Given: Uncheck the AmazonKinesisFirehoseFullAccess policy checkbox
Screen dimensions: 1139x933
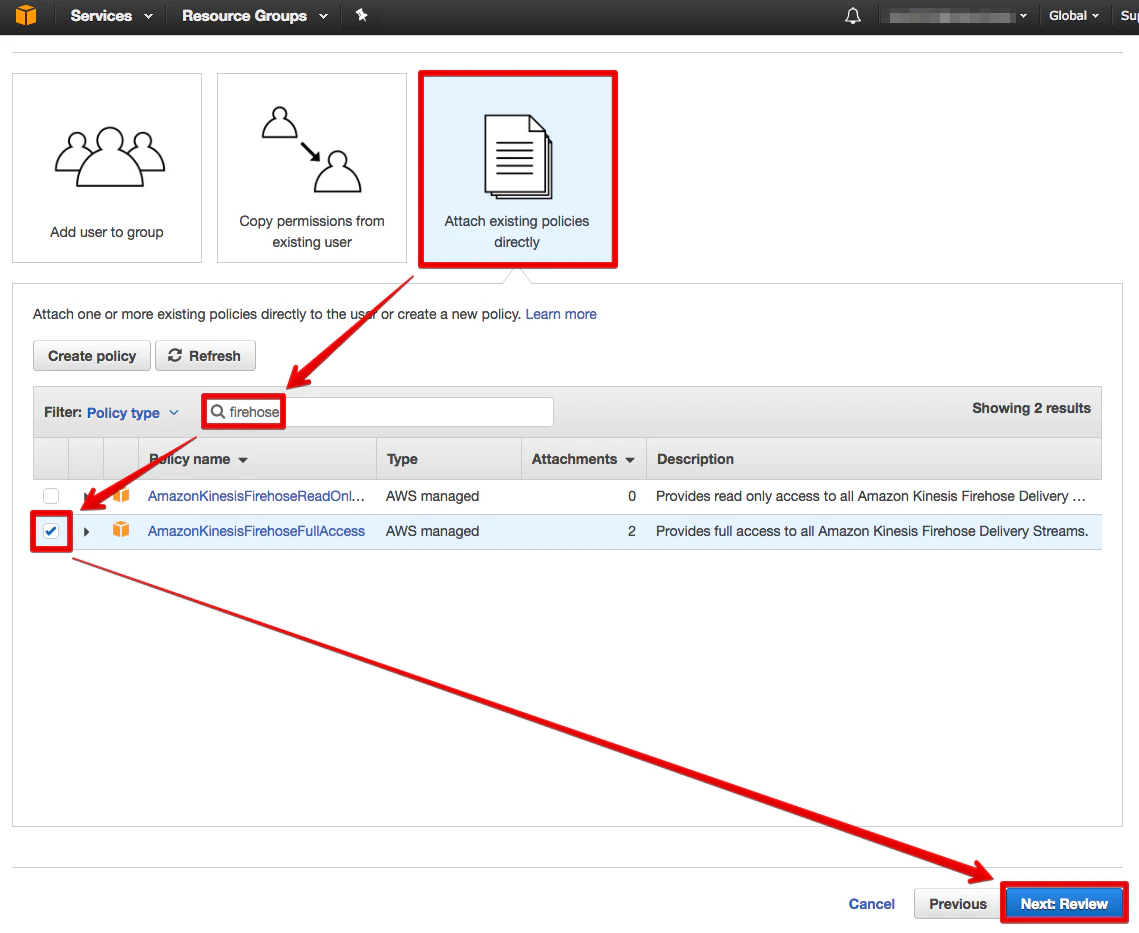Looking at the screenshot, I should pyautogui.click(x=51, y=531).
